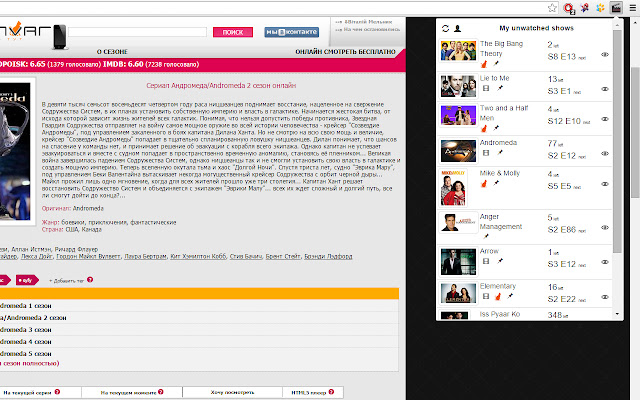
Task: Open the Arrow show thumbnail
Action: tap(458, 262)
